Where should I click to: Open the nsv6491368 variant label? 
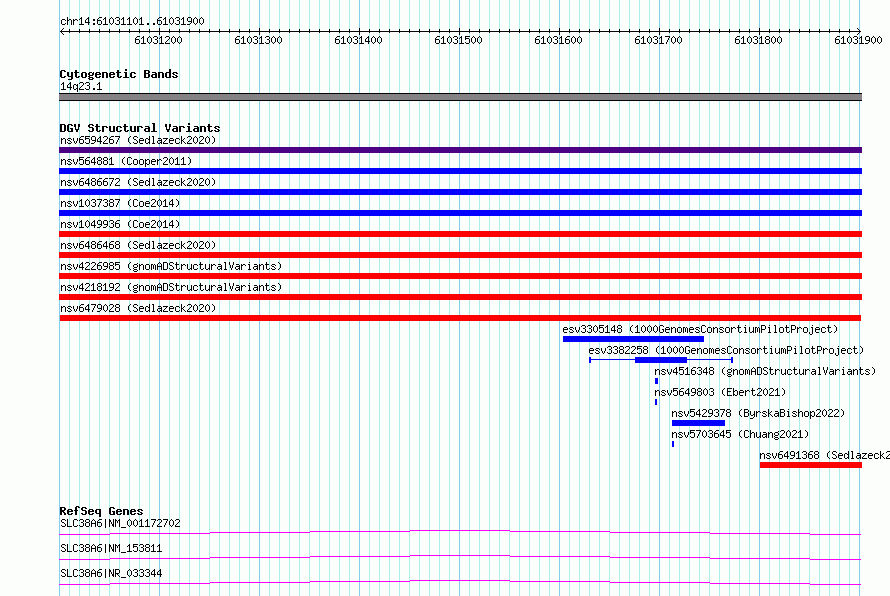click(x=824, y=455)
